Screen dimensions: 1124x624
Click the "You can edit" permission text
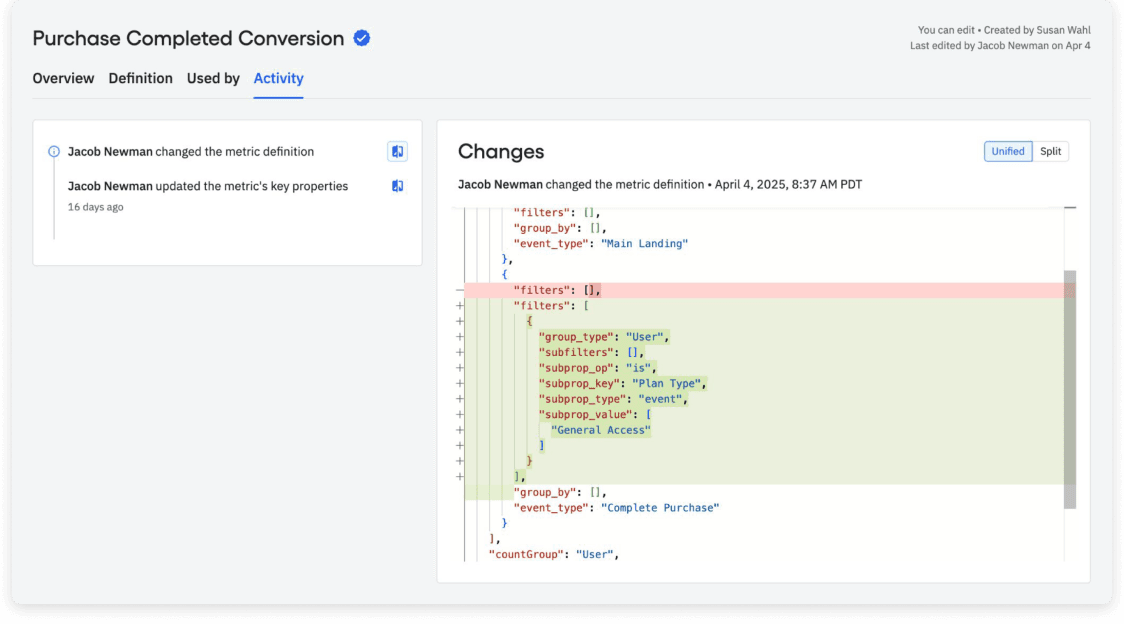(944, 30)
